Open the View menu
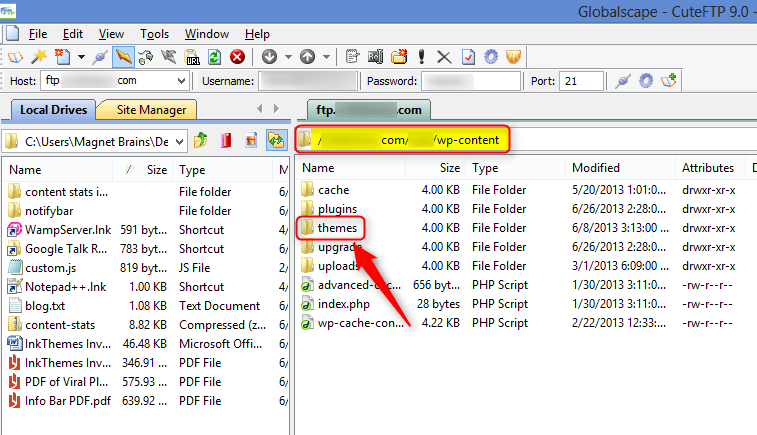Image resolution: width=757 pixels, height=435 pixels. tap(111, 34)
